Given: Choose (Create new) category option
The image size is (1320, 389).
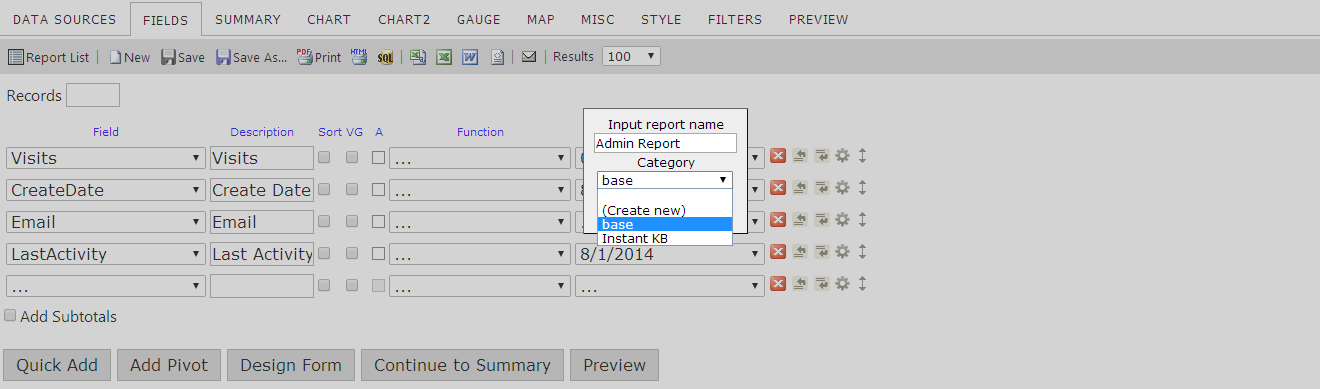Looking at the screenshot, I should [x=665, y=210].
